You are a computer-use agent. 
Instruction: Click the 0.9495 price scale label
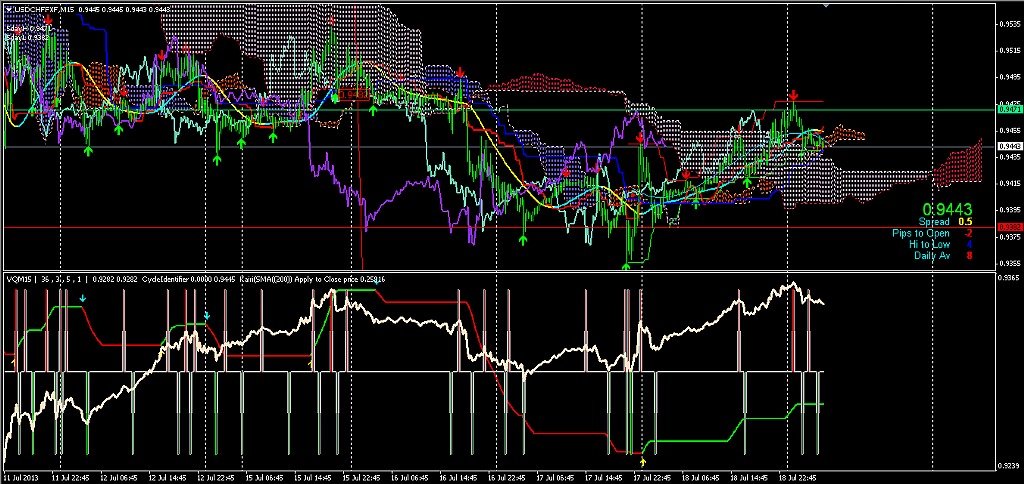click(x=1008, y=78)
